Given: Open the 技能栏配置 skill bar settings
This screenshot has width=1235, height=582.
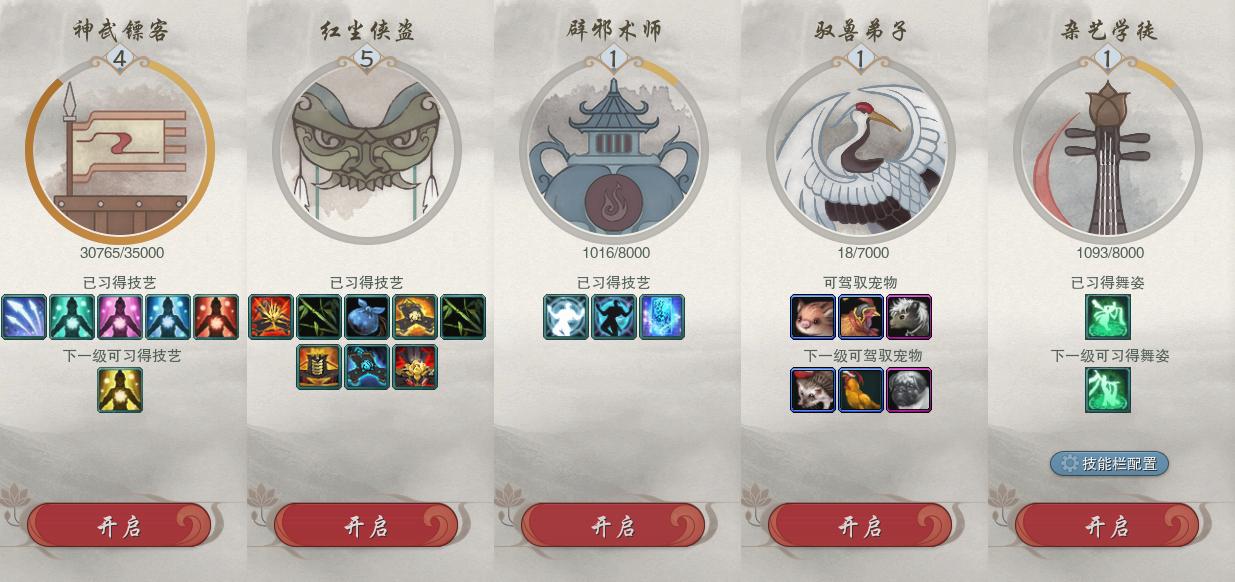Looking at the screenshot, I should click(x=1109, y=464).
